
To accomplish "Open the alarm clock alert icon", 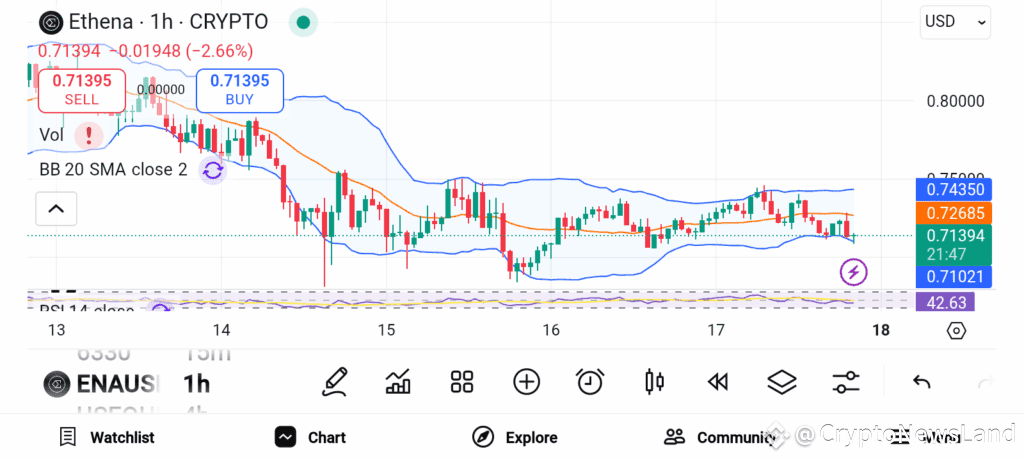I will [x=590, y=382].
